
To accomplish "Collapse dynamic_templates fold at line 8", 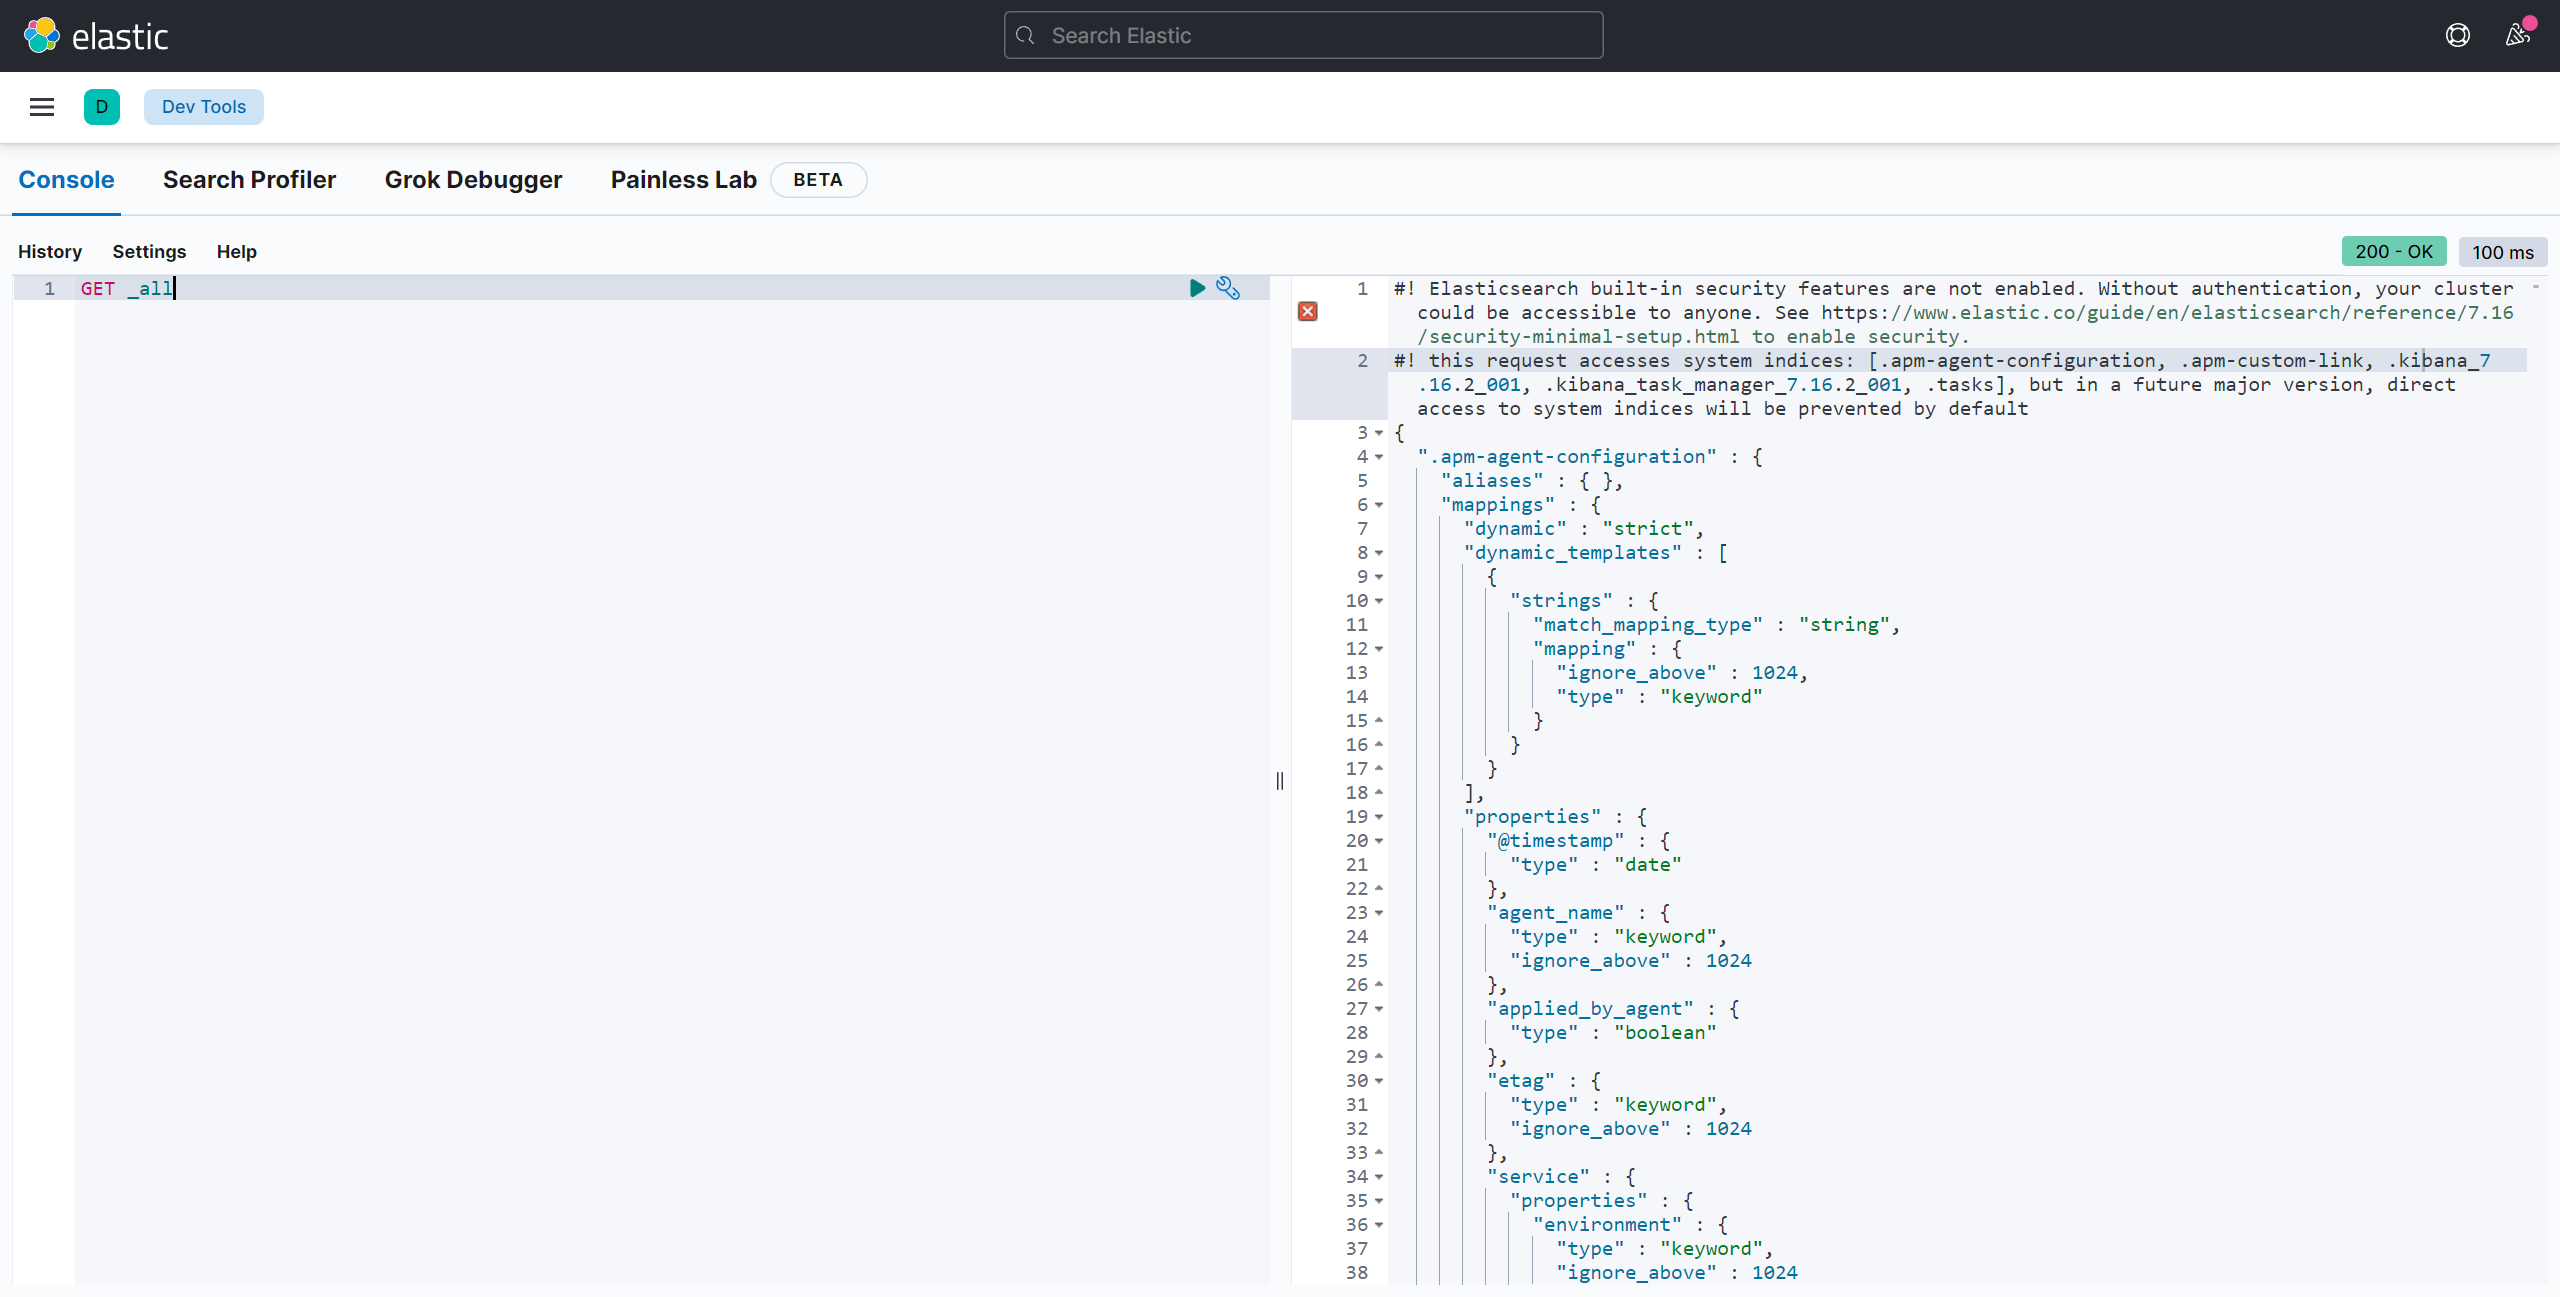I will [x=1379, y=553].
